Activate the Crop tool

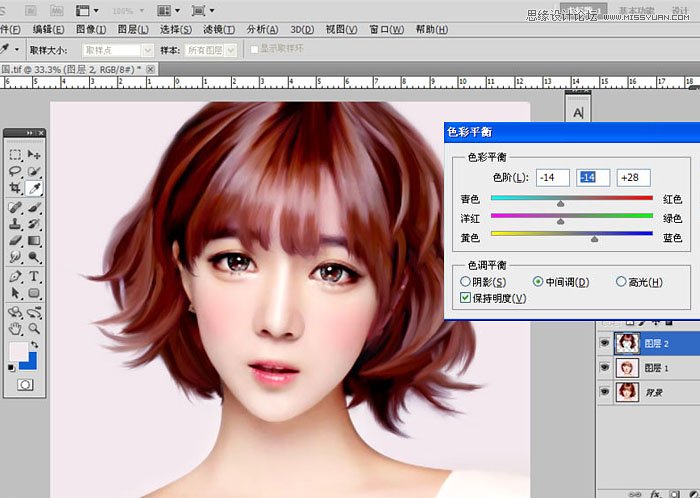click(x=15, y=188)
